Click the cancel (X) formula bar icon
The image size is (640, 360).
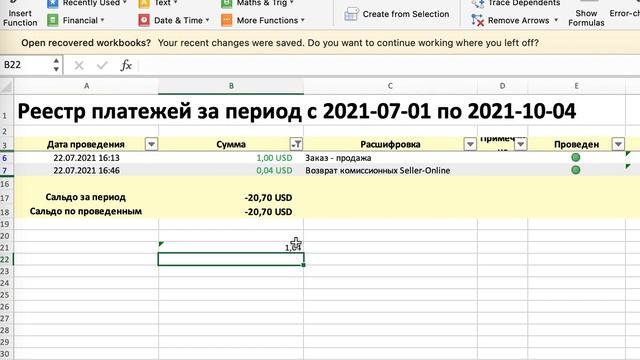coord(79,65)
